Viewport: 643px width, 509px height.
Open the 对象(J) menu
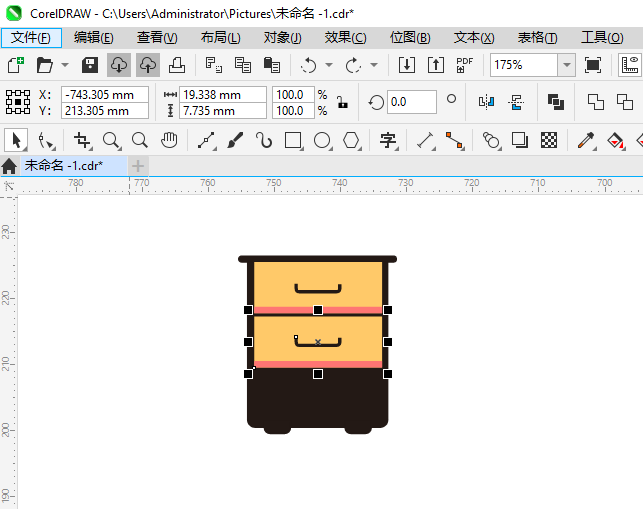coord(283,38)
